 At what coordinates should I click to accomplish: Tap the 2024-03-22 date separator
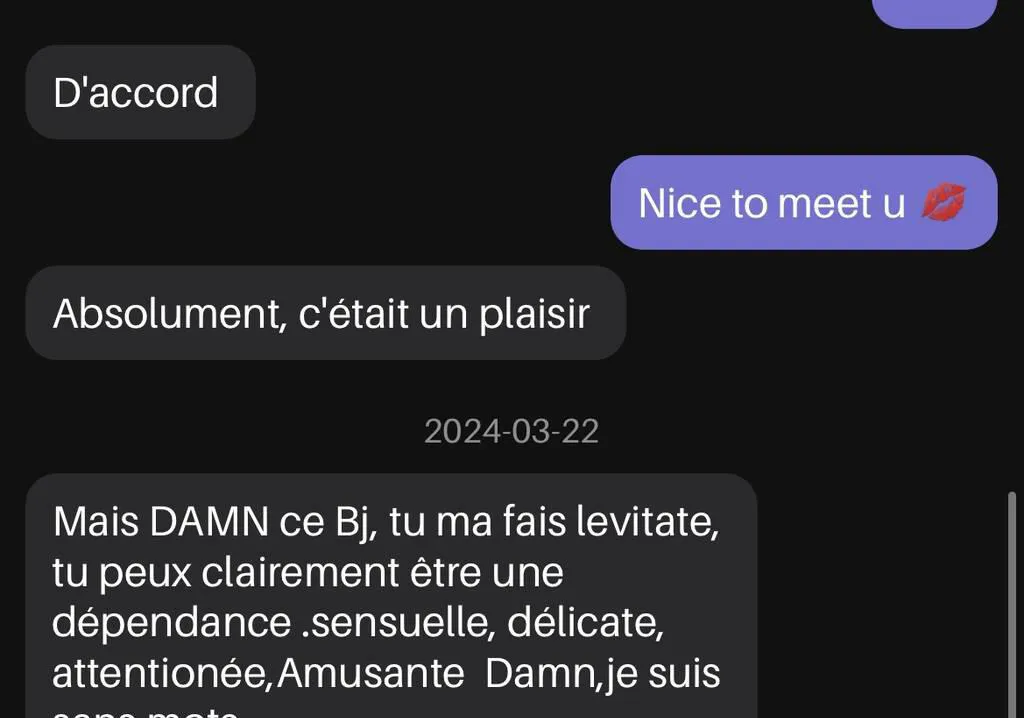point(511,431)
